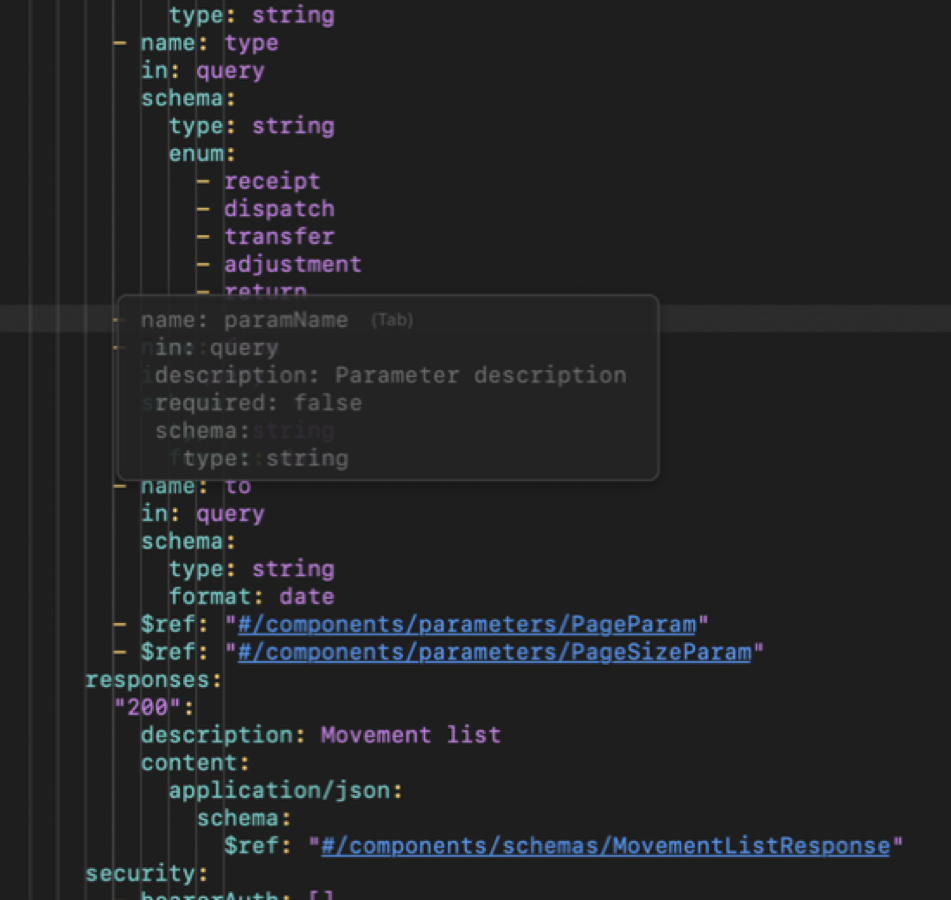The image size is (951, 900).
Task: Click the 'enum:' key under schema
Action: [194, 153]
